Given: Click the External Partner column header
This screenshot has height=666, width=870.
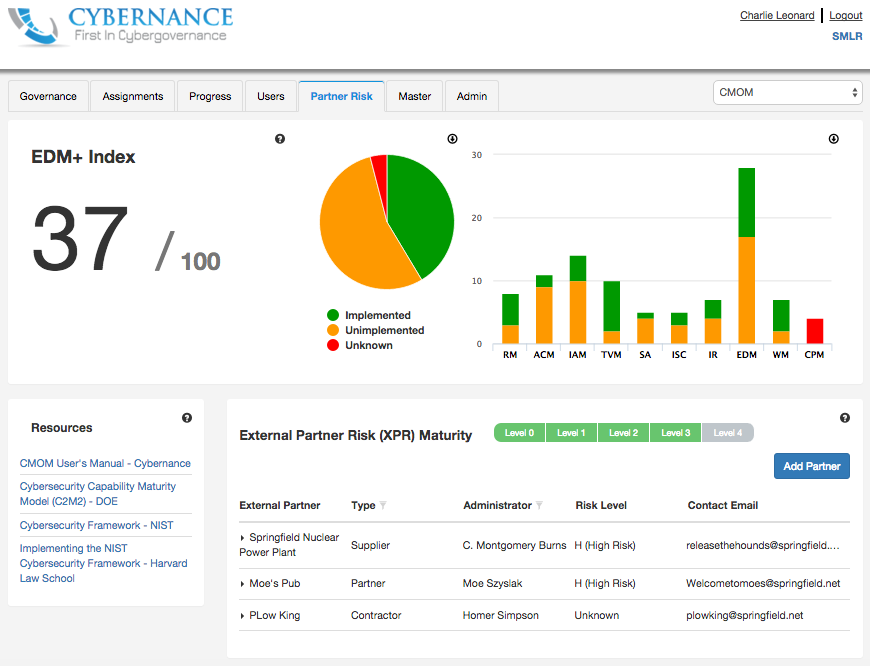Looking at the screenshot, I should (x=280, y=506).
